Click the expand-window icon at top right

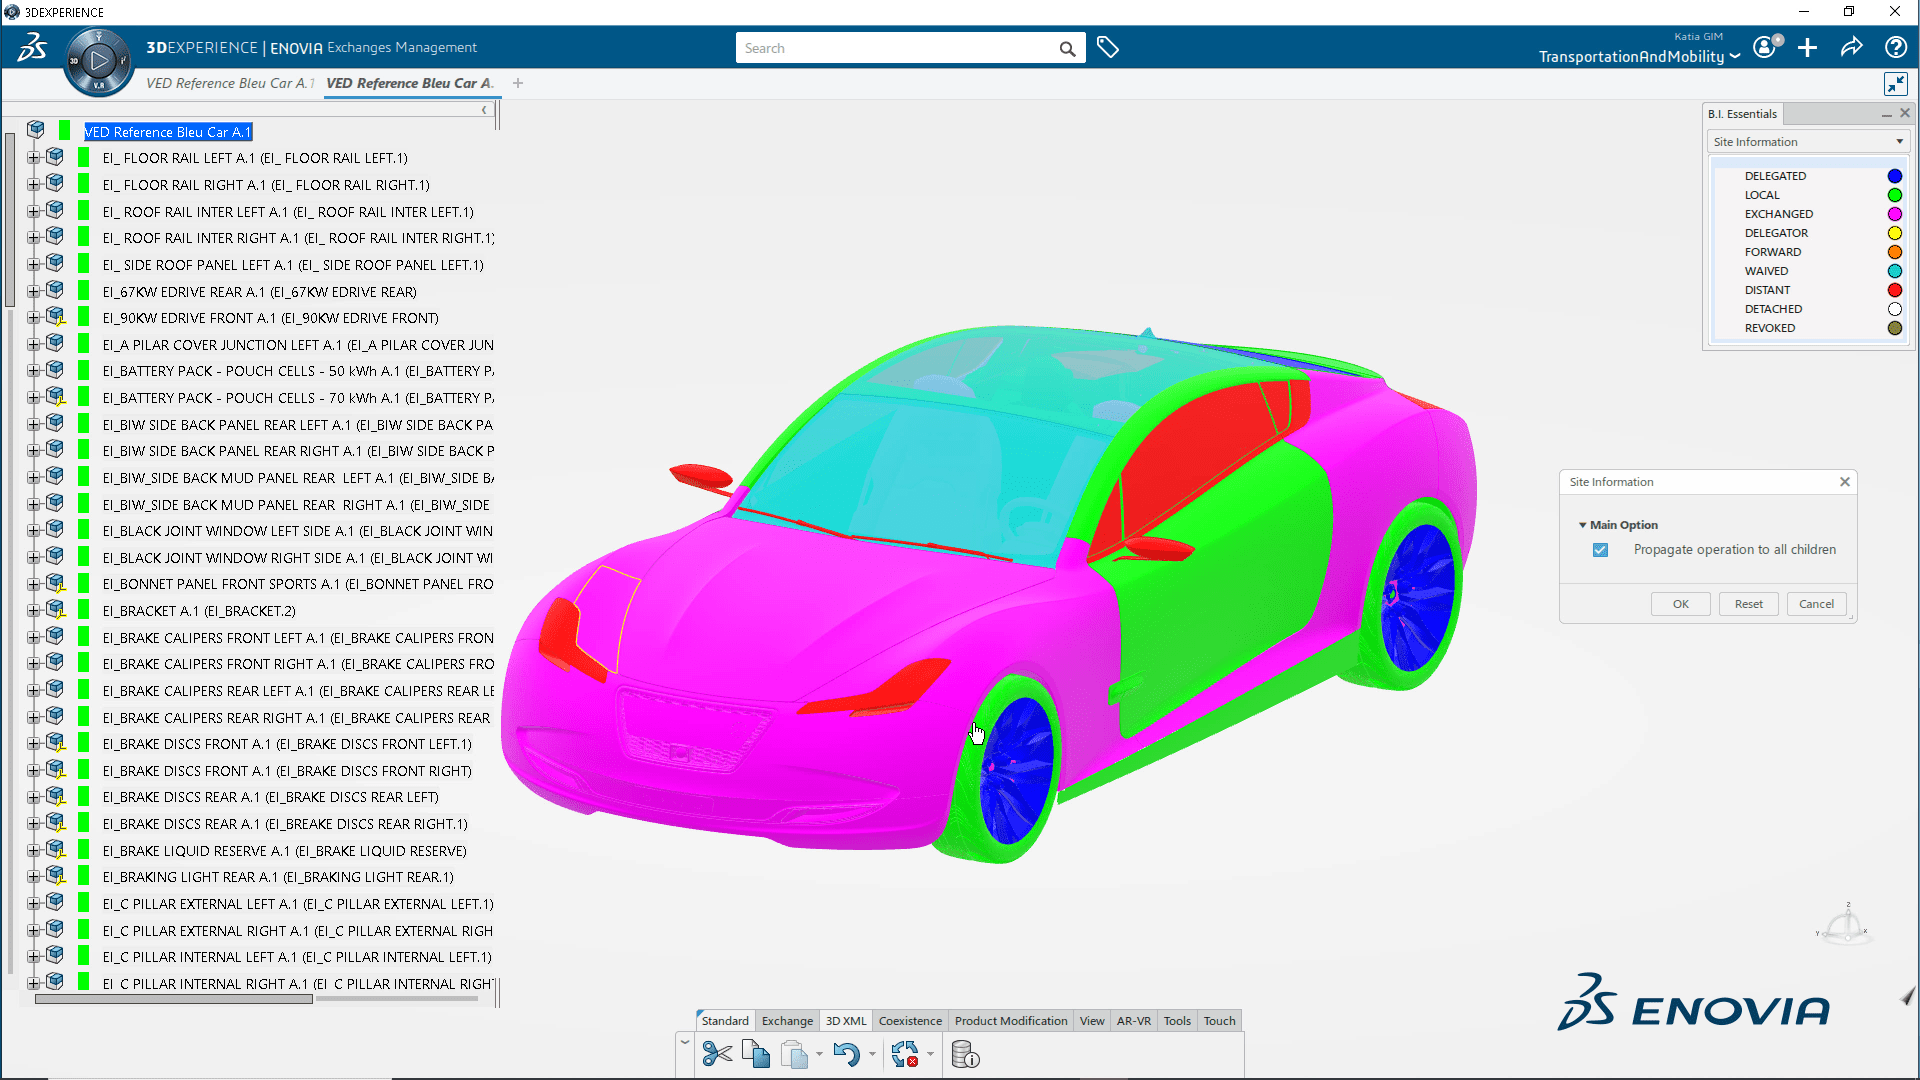click(x=1895, y=84)
